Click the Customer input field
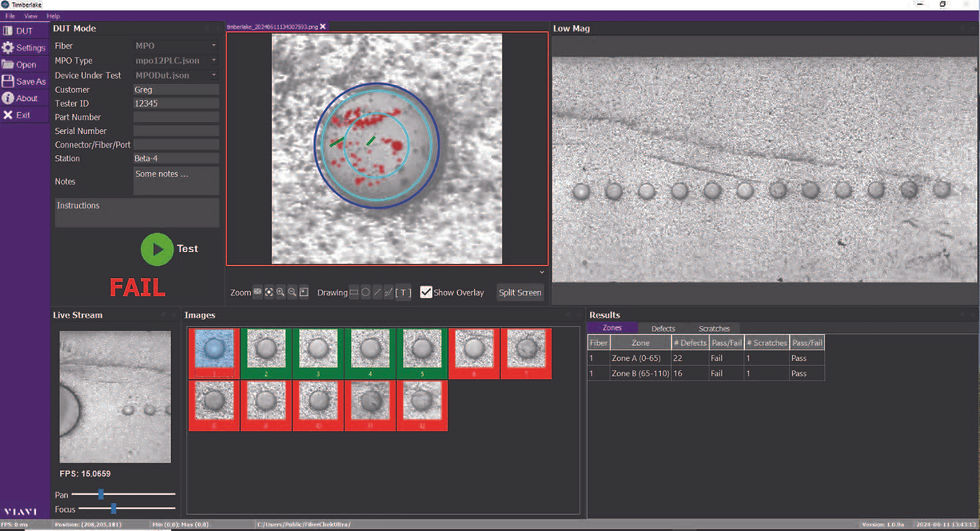 tap(175, 90)
